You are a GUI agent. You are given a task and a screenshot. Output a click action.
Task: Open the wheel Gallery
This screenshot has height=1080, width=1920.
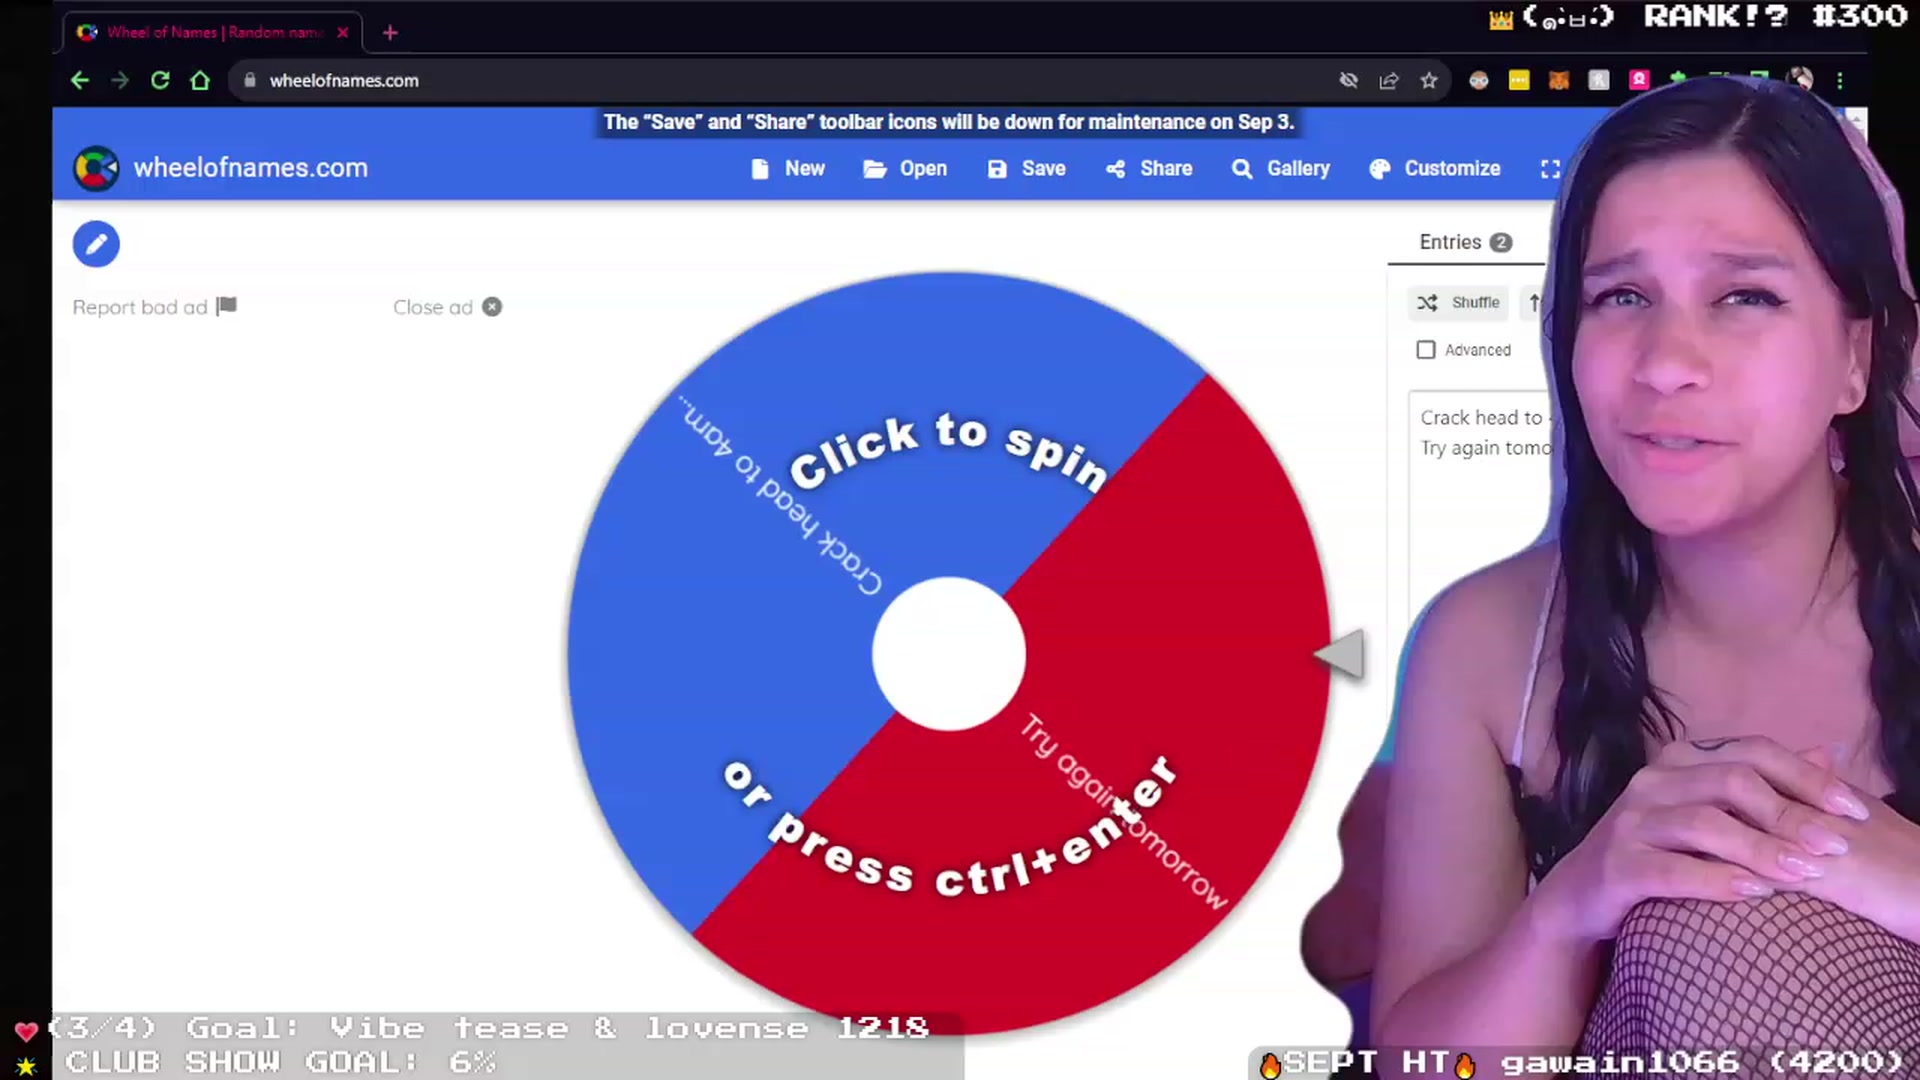1281,168
